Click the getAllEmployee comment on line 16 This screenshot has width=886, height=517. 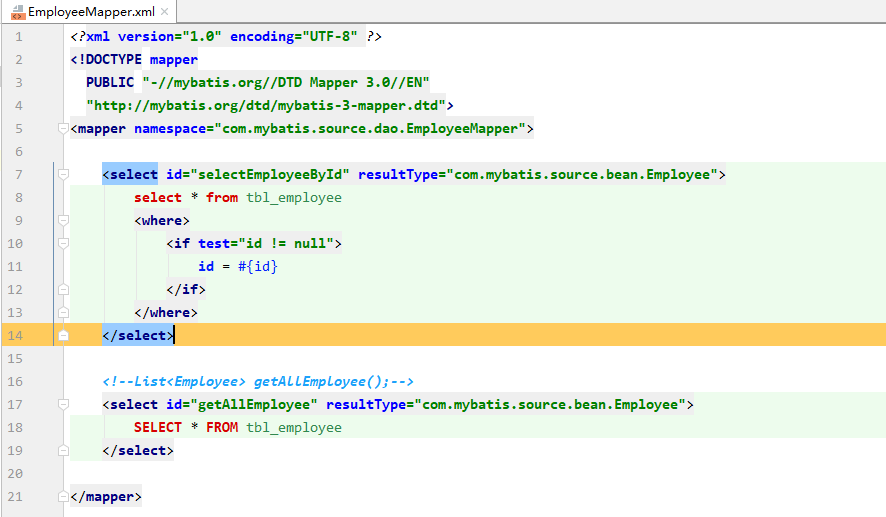tap(258, 382)
